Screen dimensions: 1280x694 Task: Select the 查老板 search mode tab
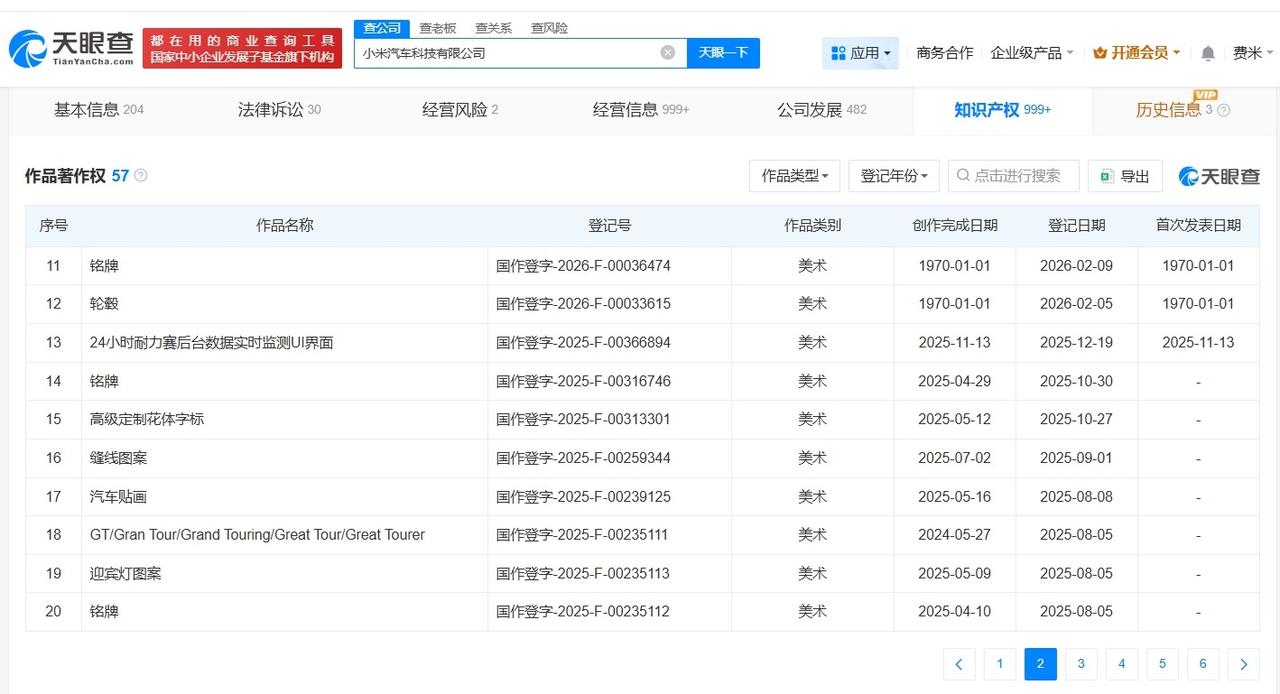coord(437,28)
